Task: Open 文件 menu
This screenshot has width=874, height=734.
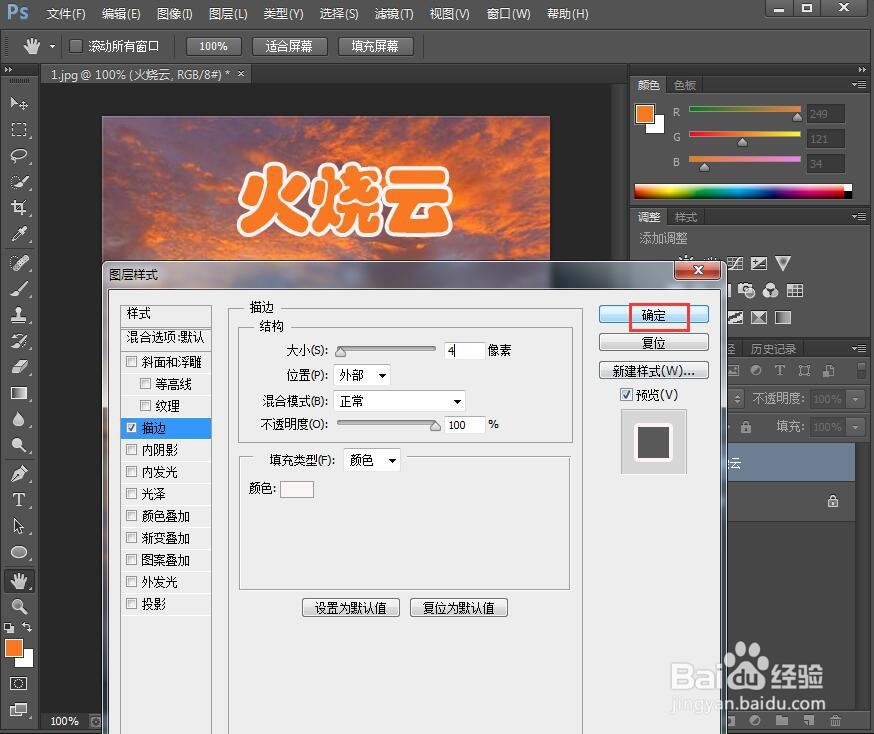Action: tap(66, 13)
